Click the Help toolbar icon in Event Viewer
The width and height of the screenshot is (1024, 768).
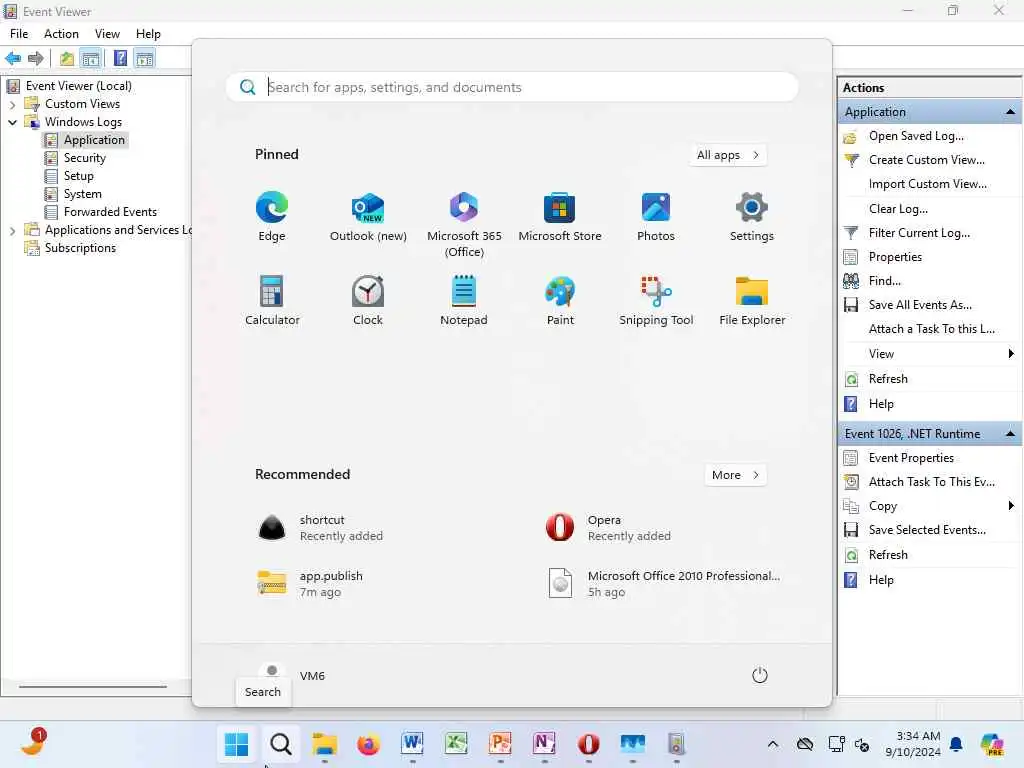pos(120,58)
